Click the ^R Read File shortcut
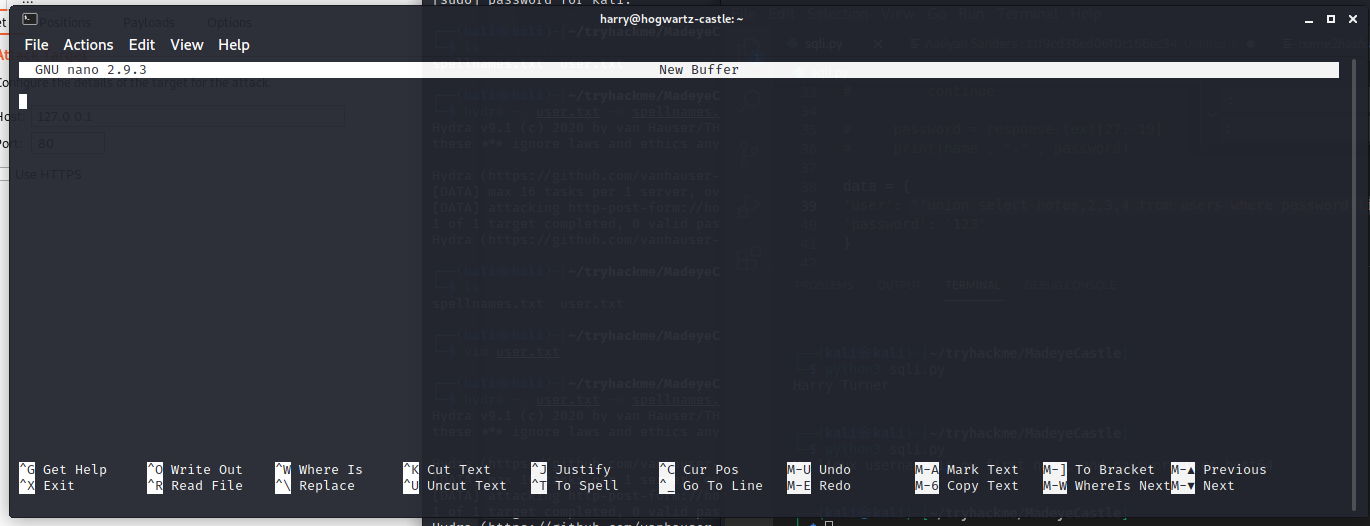 pos(195,486)
